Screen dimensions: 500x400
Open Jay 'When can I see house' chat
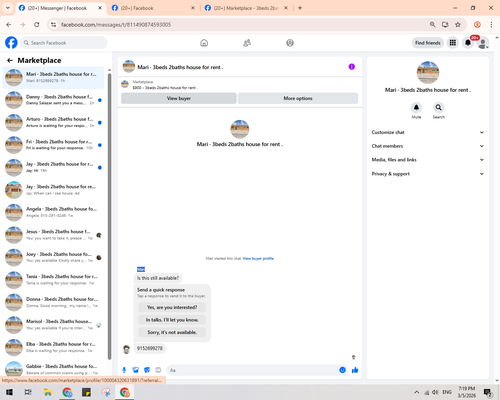click(x=53, y=190)
